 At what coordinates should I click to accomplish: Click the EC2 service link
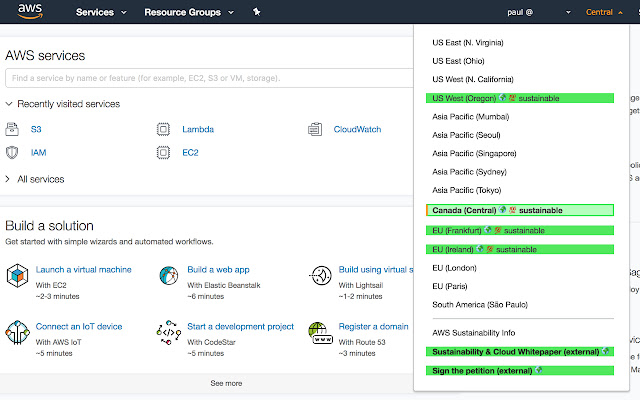(190, 153)
